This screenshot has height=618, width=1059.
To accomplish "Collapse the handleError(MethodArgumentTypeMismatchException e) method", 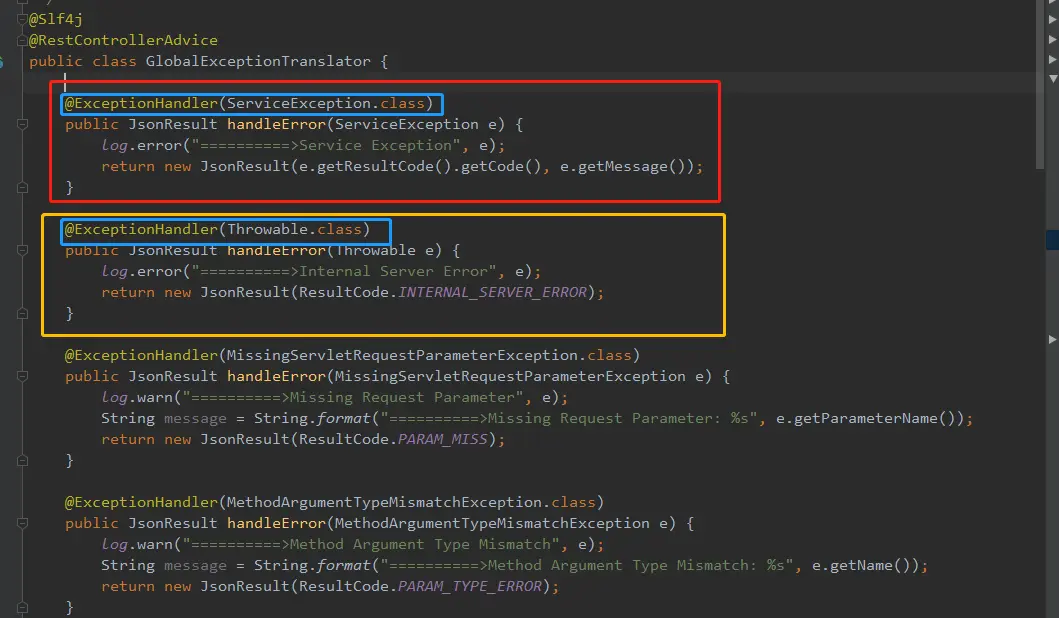I will (22, 523).
